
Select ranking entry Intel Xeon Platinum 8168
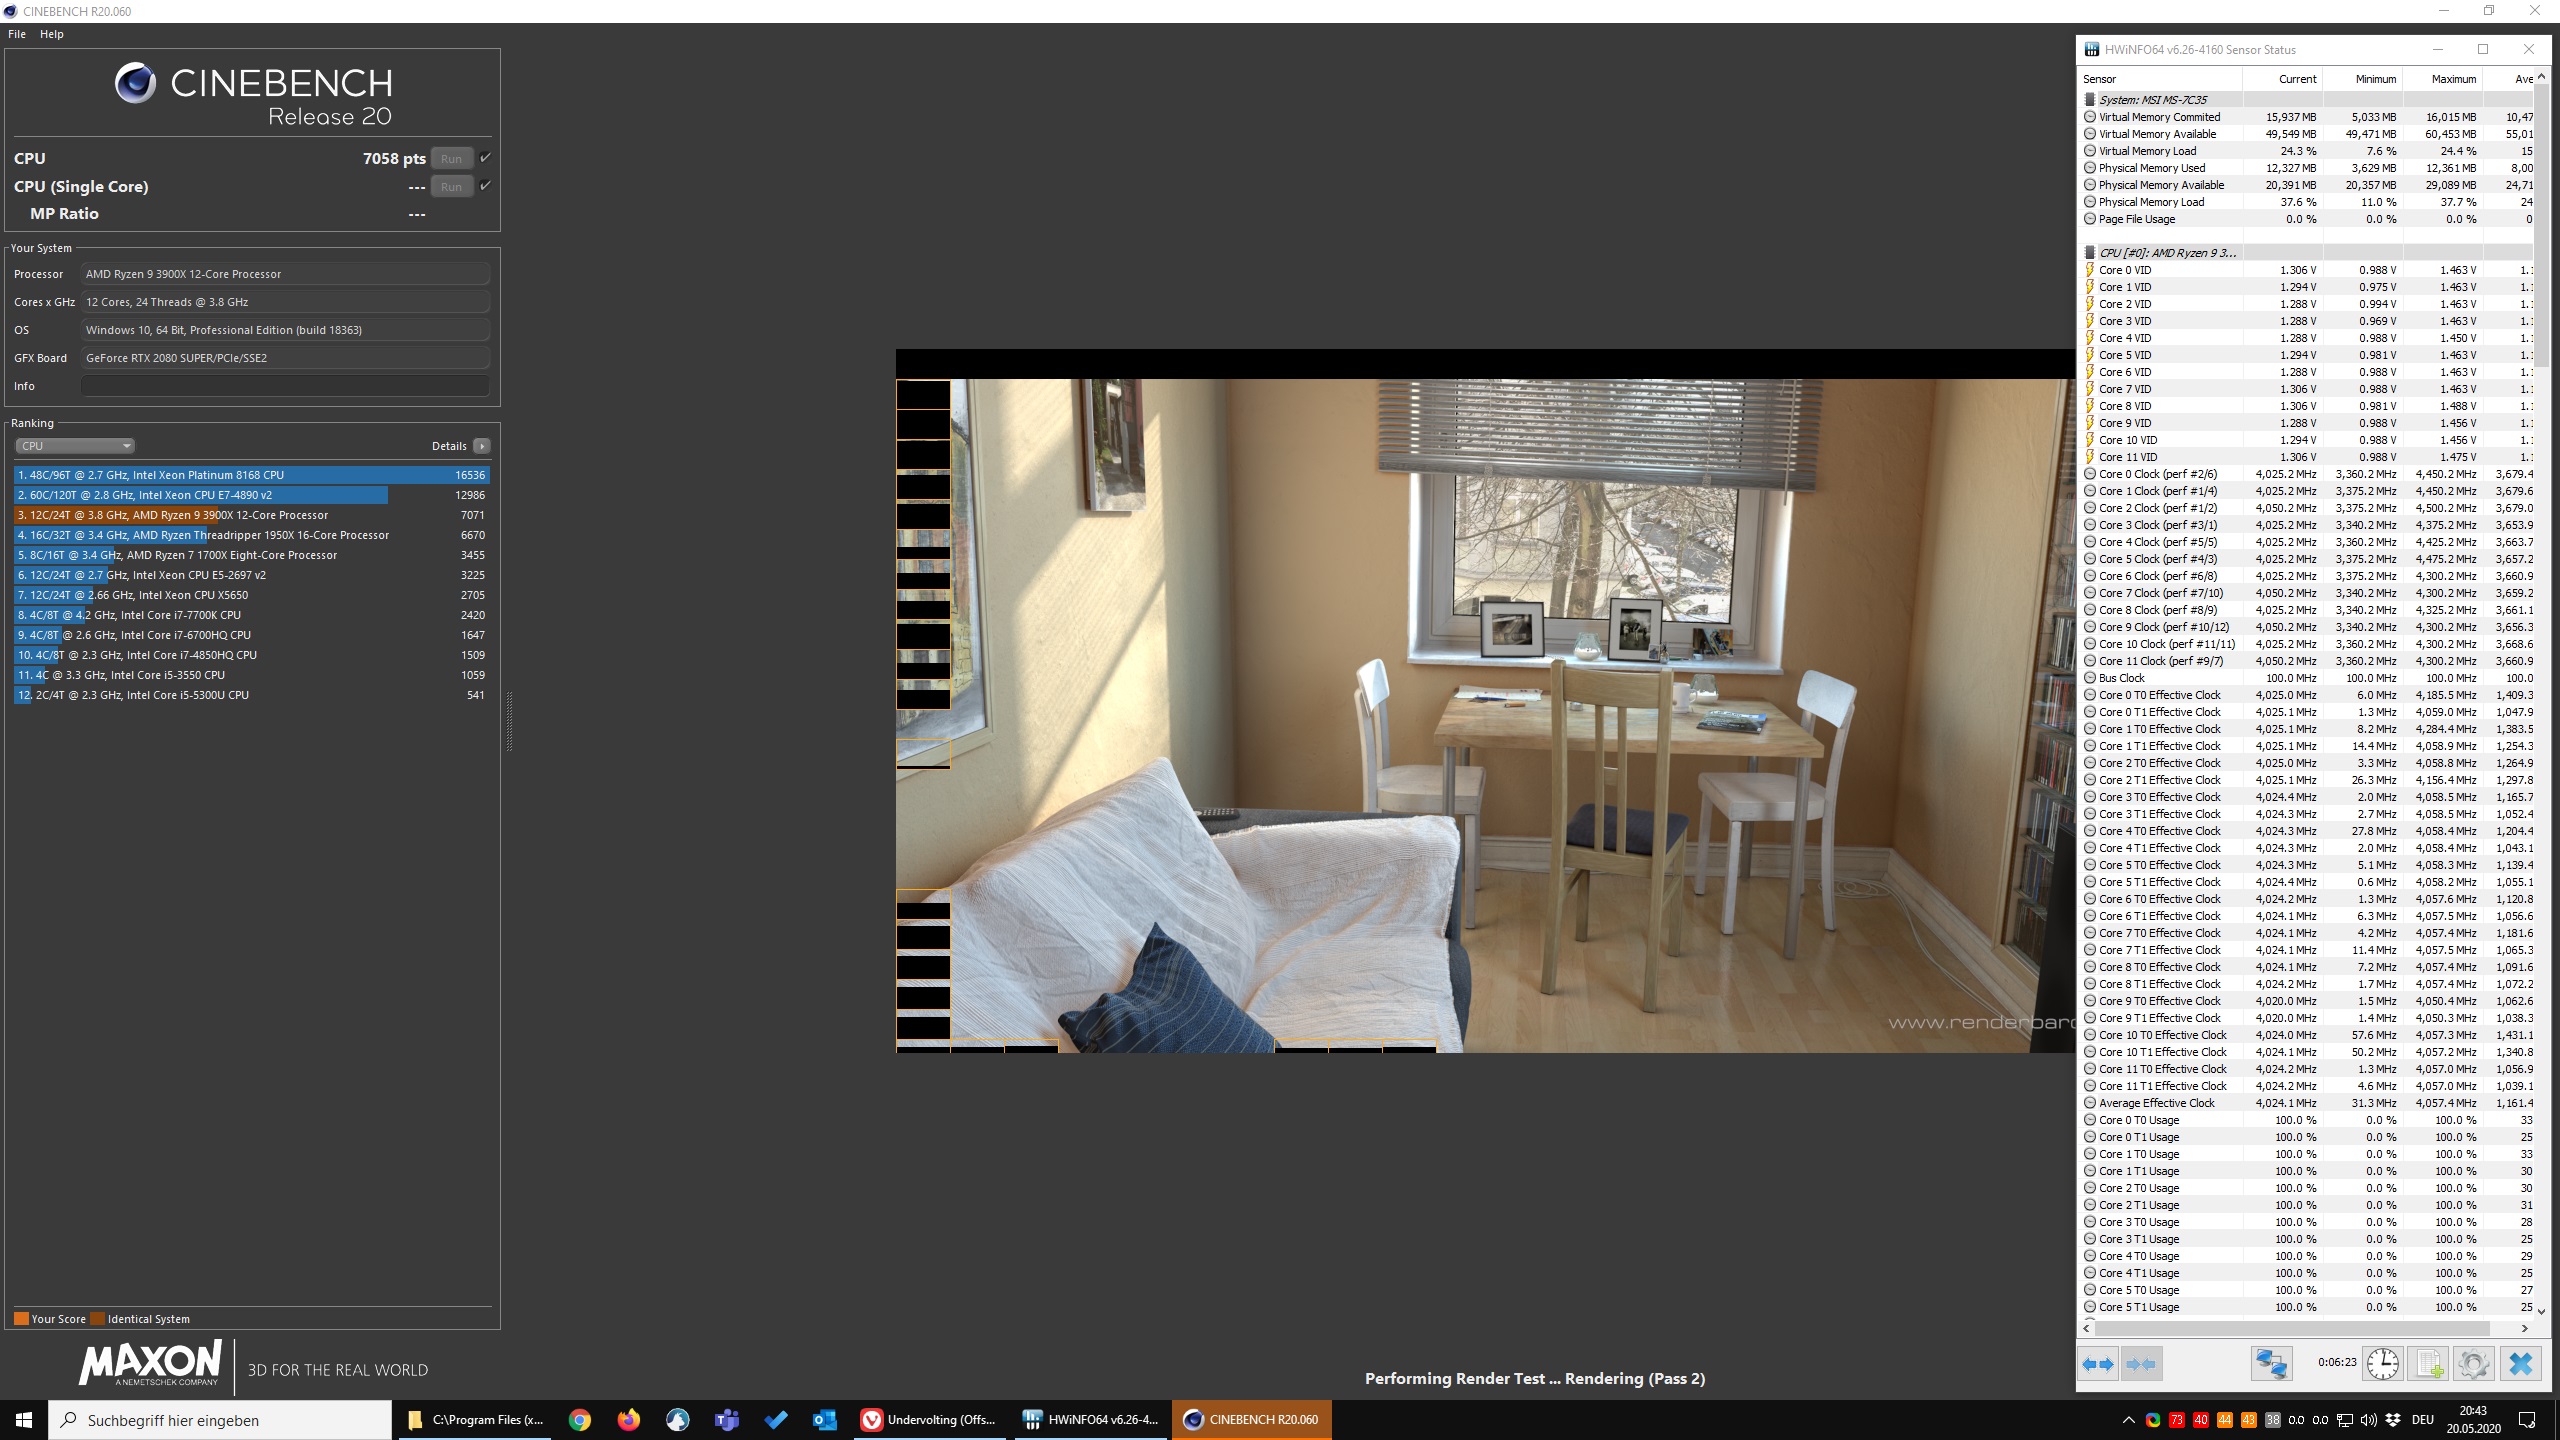pyautogui.click(x=251, y=475)
